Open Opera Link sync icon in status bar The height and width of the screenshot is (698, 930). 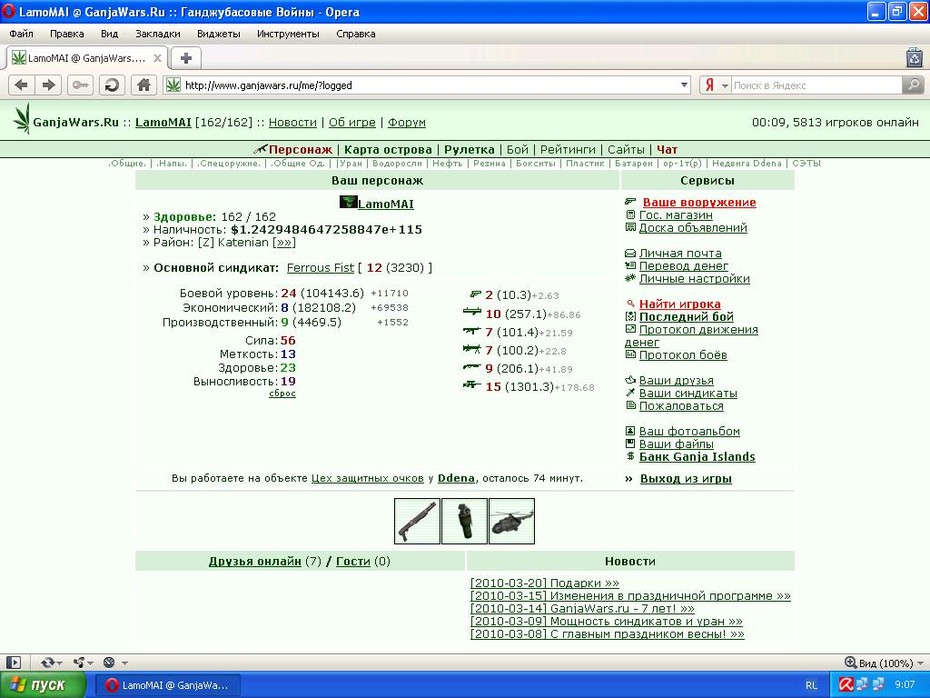[47, 662]
